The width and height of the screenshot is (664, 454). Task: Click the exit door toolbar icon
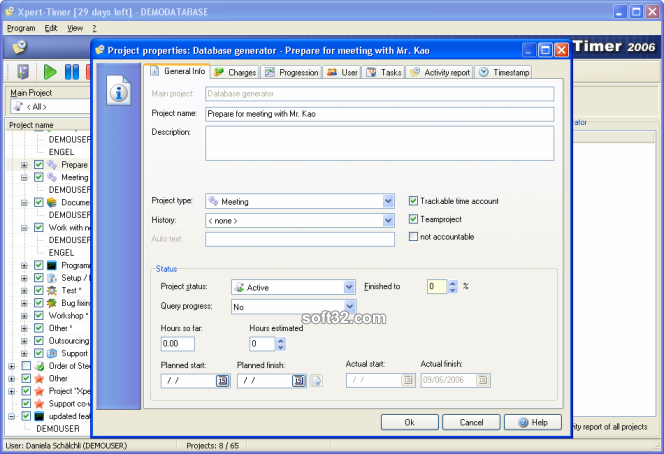(x=23, y=72)
